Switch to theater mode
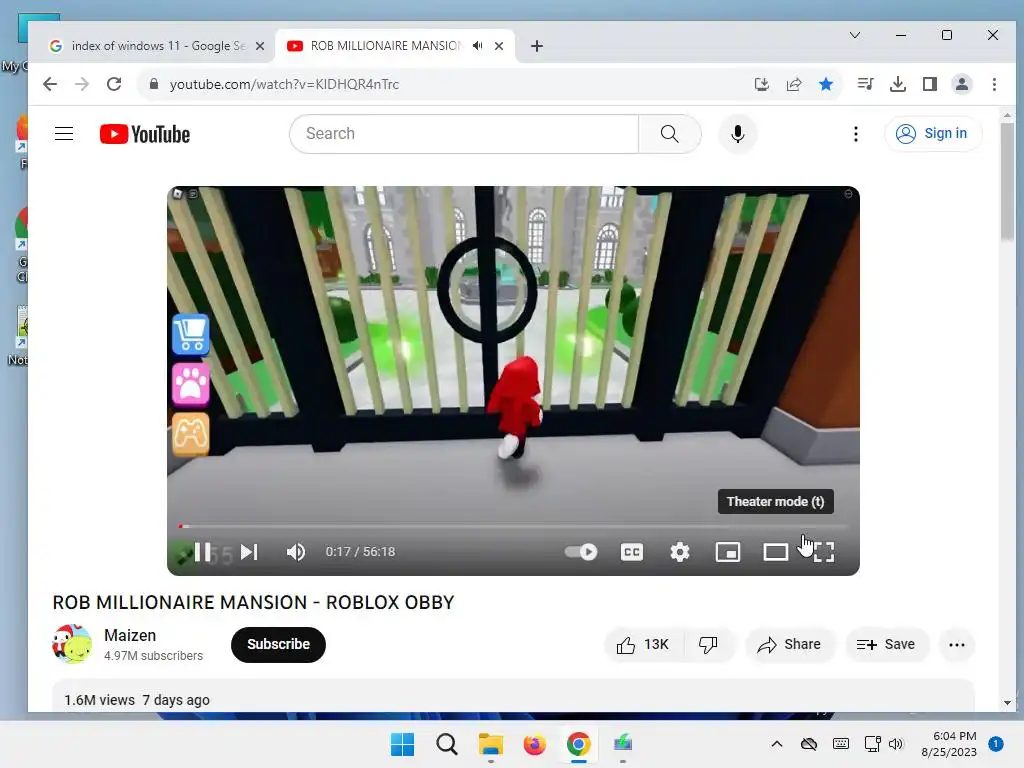The height and width of the screenshot is (768, 1024). coord(775,552)
